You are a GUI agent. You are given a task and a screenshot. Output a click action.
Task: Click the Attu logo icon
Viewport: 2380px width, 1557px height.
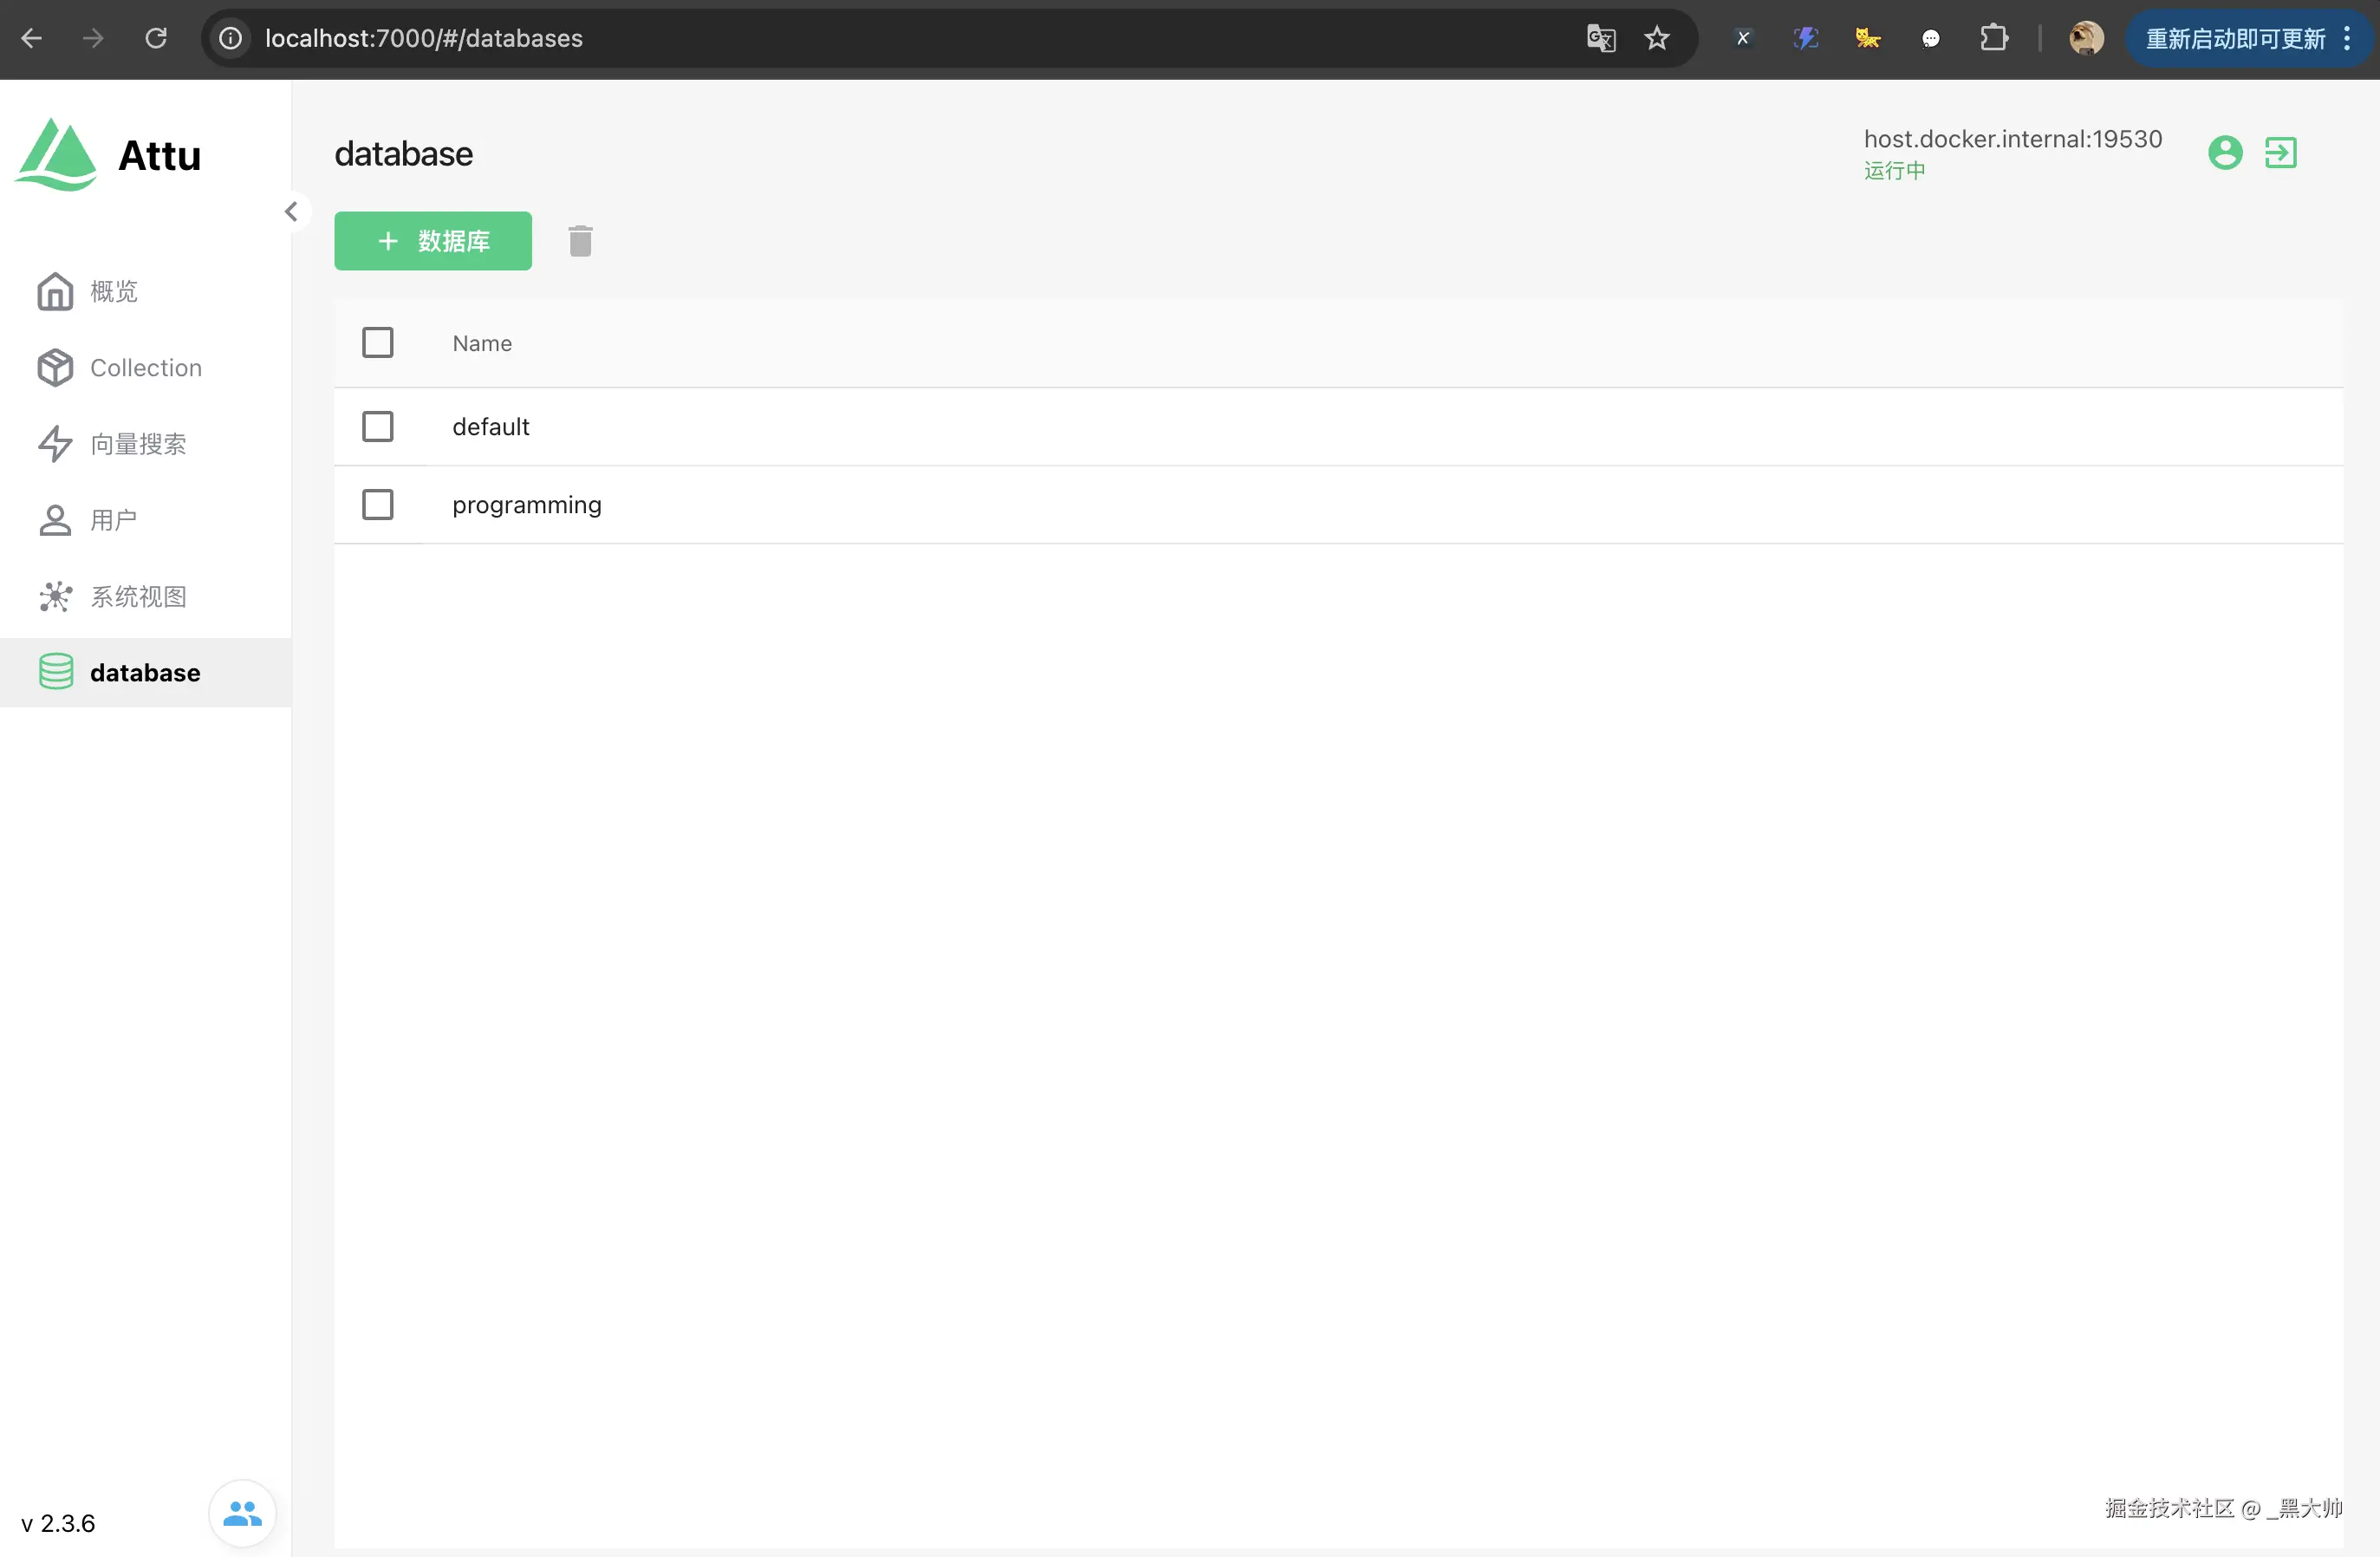pos(57,155)
